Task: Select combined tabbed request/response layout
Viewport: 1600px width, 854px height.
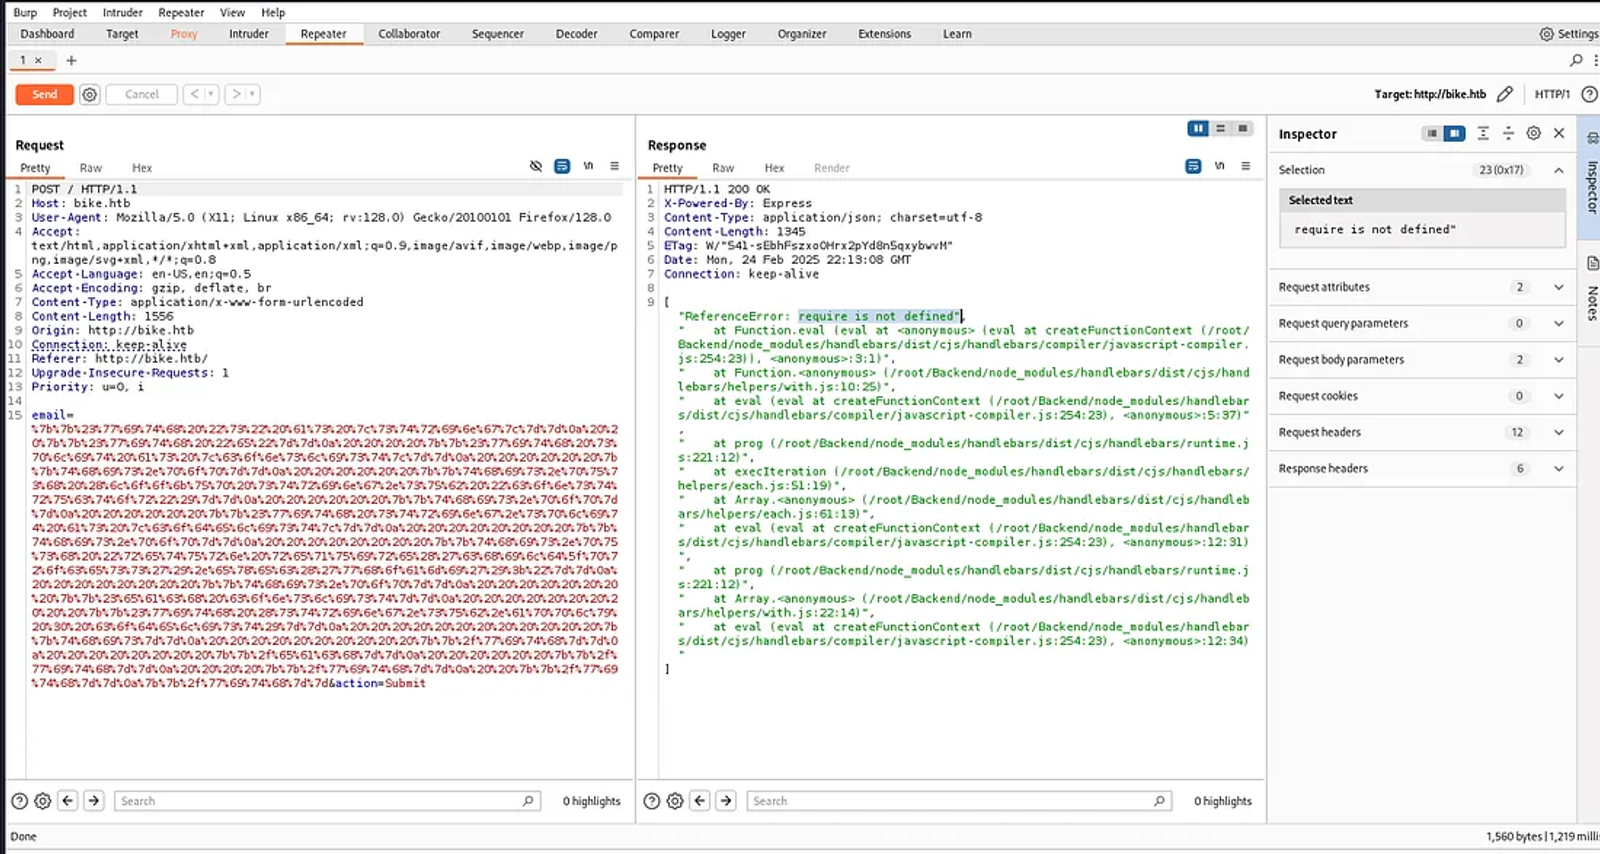Action: [x=1243, y=128]
